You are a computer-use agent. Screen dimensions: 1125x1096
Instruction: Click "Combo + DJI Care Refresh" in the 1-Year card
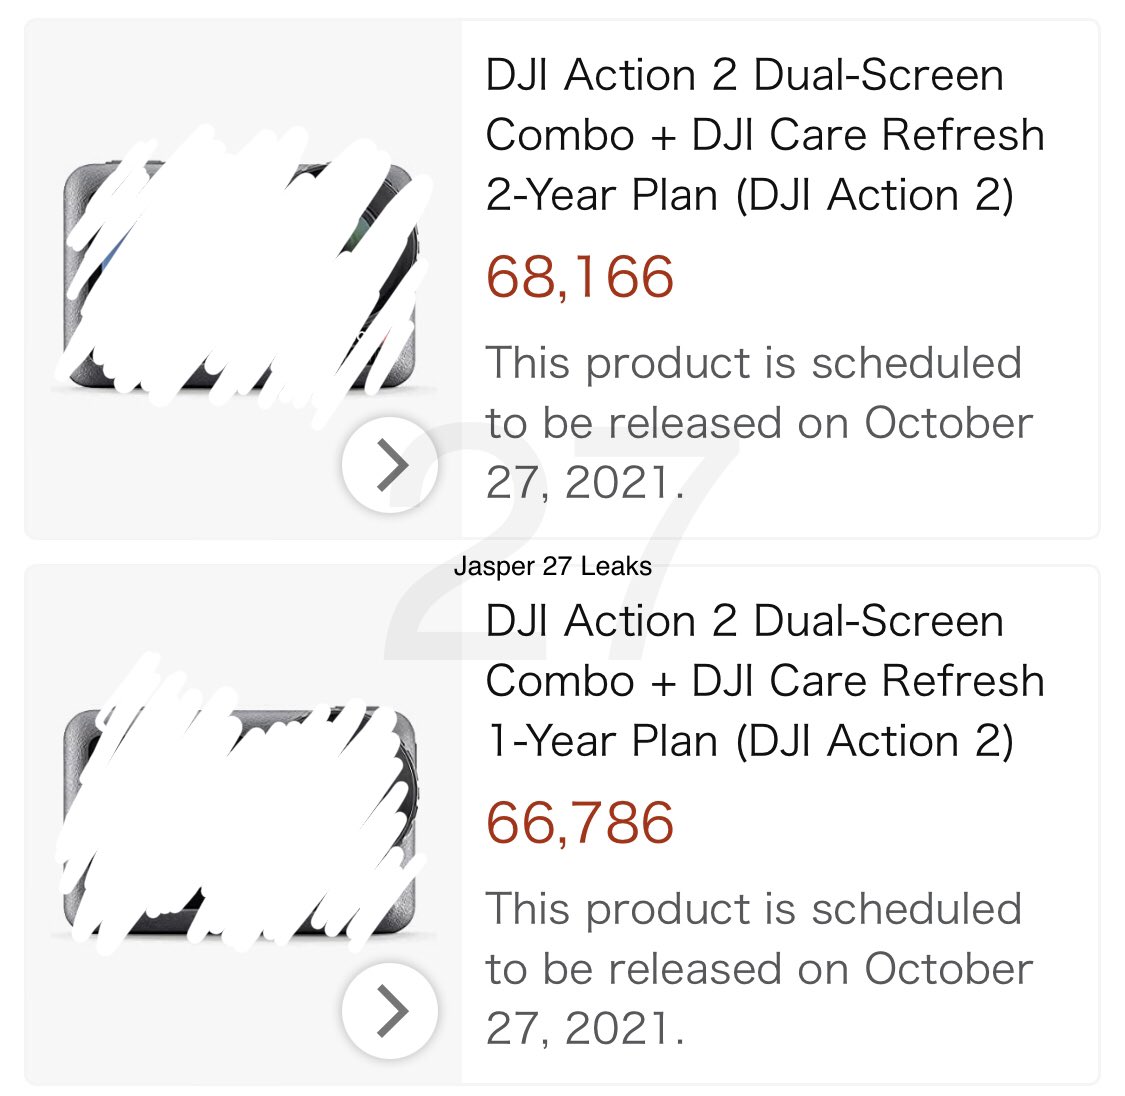point(765,681)
